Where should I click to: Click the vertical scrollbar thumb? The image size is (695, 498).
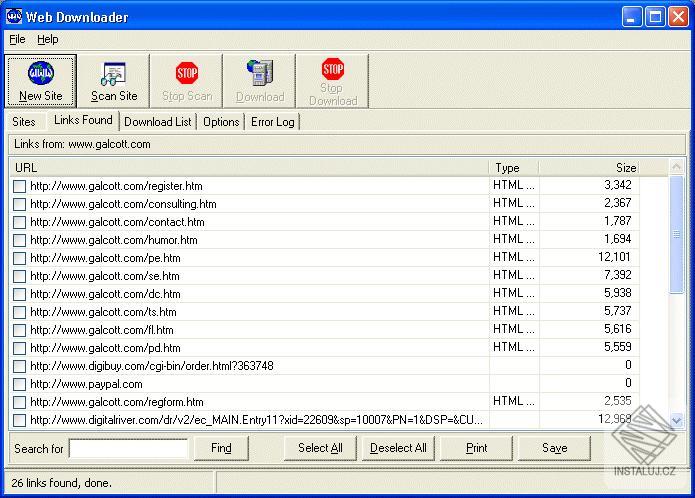(676, 234)
